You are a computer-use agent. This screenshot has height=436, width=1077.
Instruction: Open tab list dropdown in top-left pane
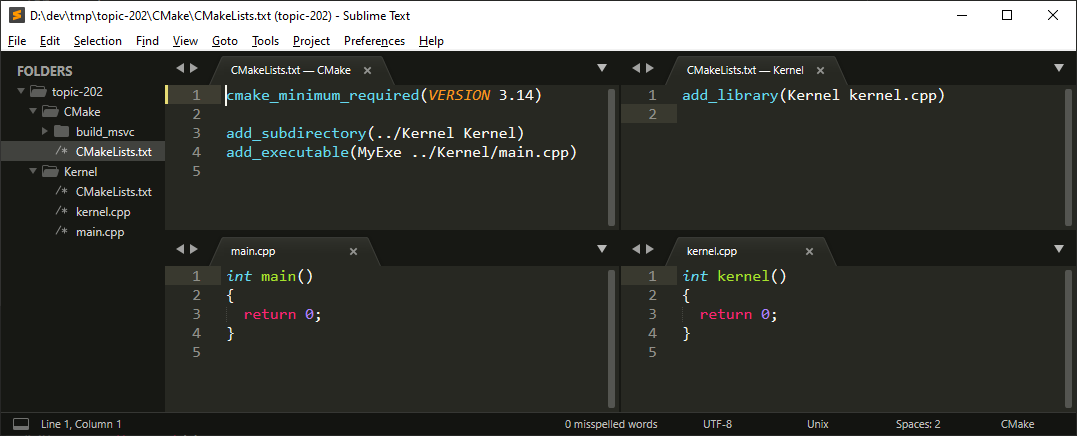point(602,68)
